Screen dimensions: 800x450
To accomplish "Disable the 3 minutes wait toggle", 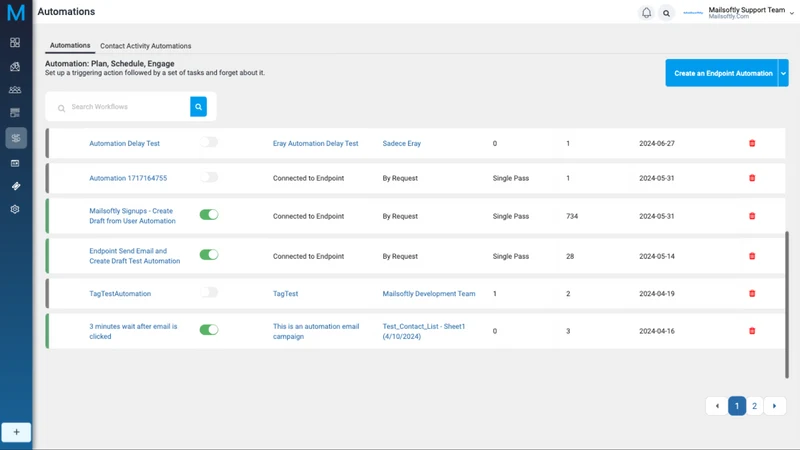I will click(x=209, y=330).
